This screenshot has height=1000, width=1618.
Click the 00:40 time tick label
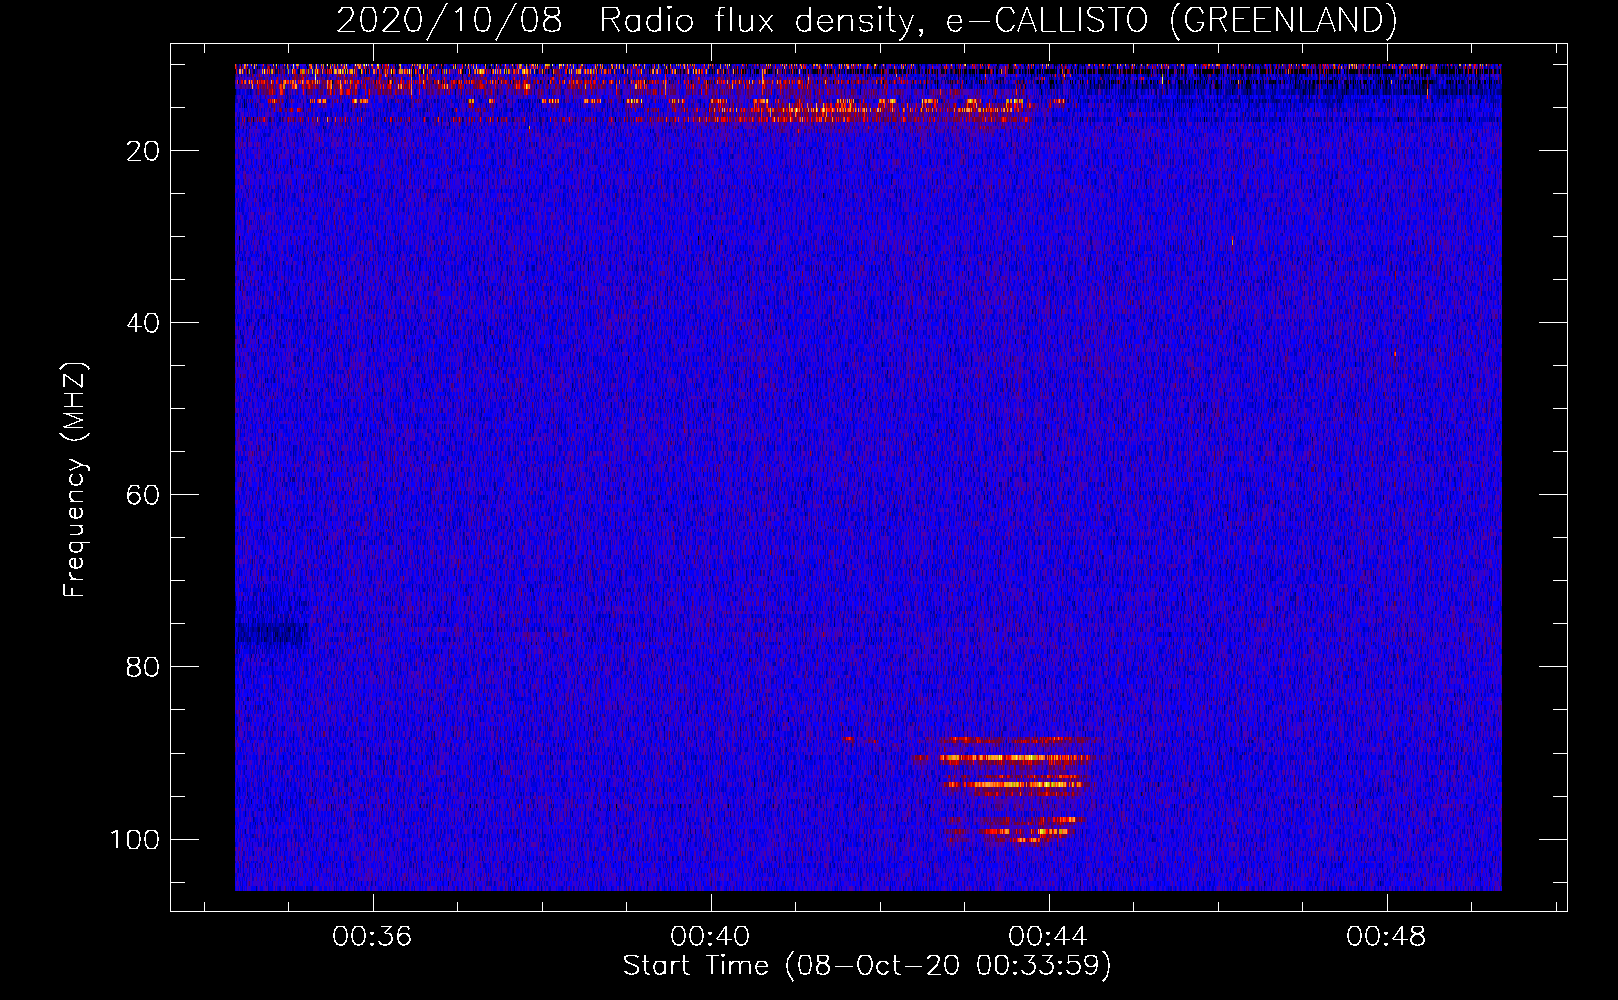pos(710,937)
